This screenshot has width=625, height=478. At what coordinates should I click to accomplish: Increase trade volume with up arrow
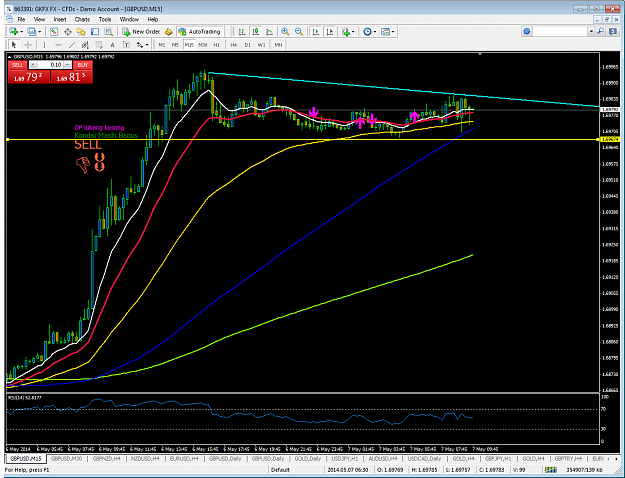(67, 65)
